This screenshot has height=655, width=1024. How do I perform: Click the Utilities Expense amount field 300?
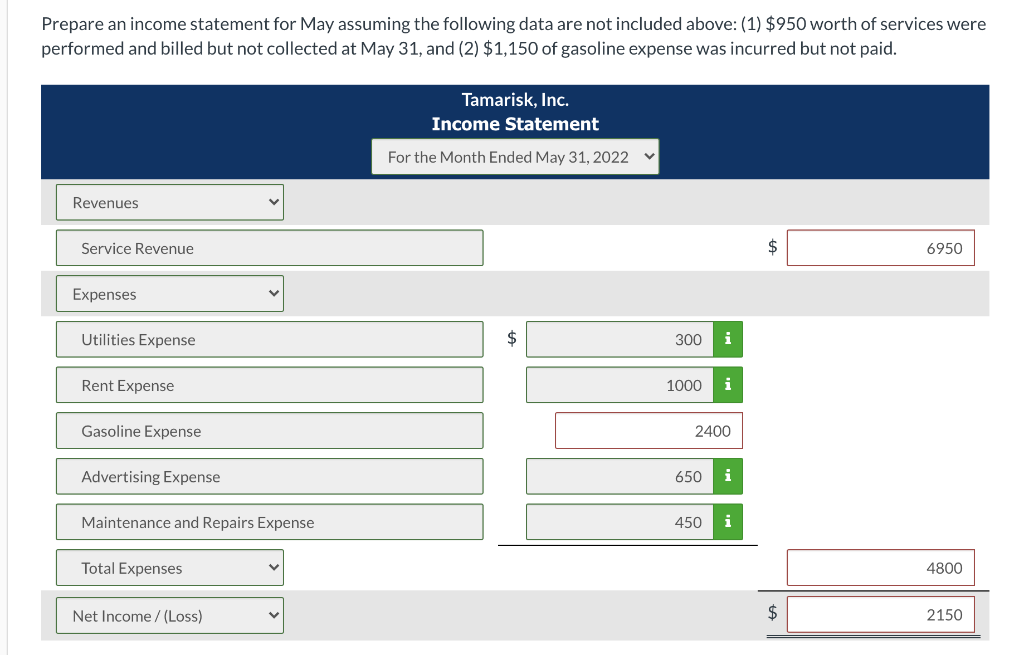[x=620, y=340]
